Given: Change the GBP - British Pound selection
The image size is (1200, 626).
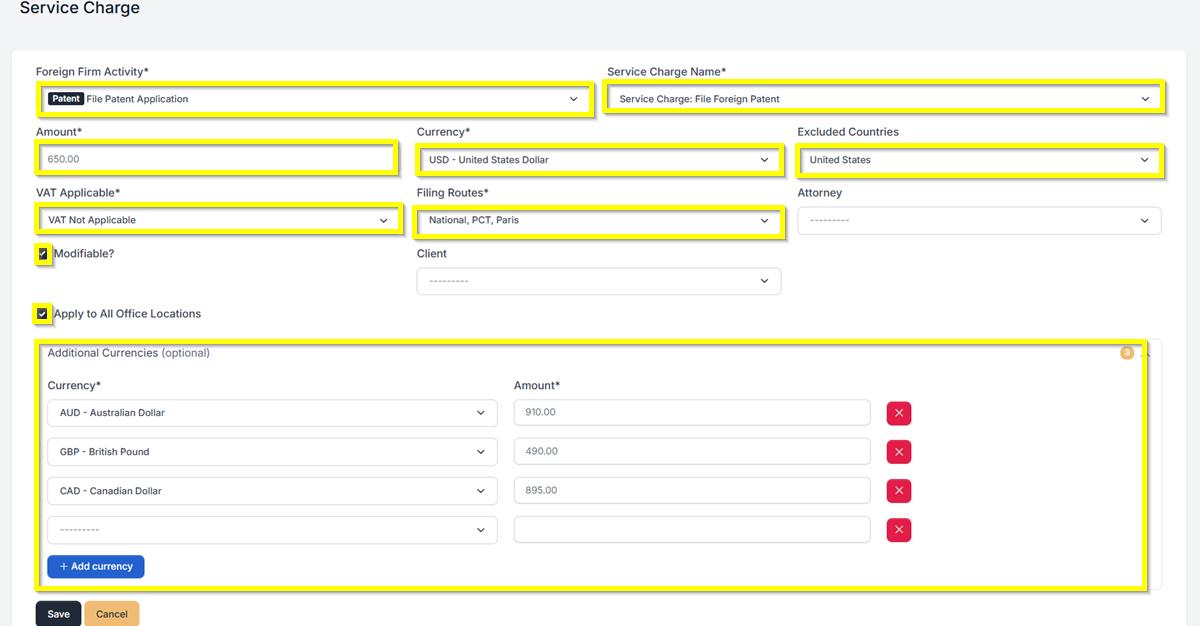Looking at the screenshot, I should 272,452.
